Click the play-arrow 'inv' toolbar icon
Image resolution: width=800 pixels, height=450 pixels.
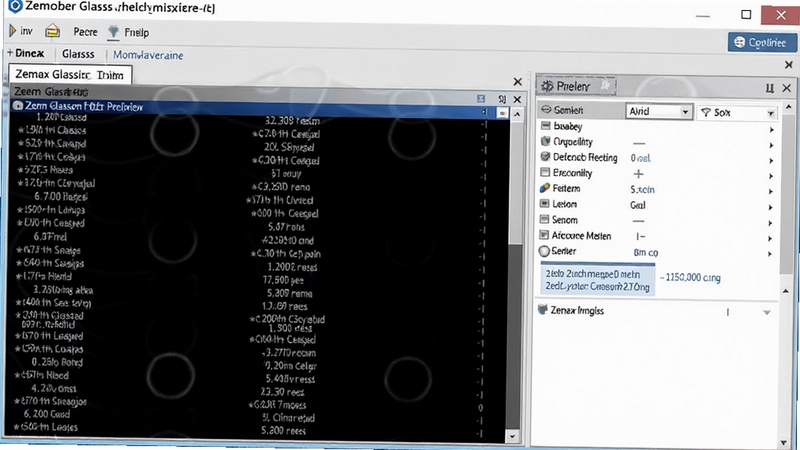12,31
